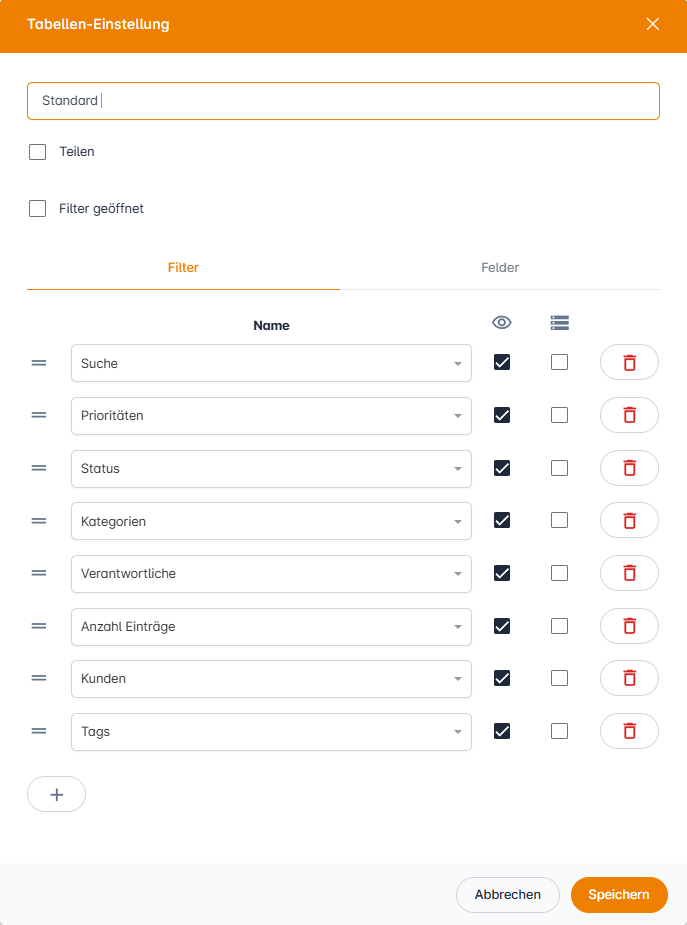Delete the Tags filter row
The width and height of the screenshot is (687, 925).
[629, 731]
